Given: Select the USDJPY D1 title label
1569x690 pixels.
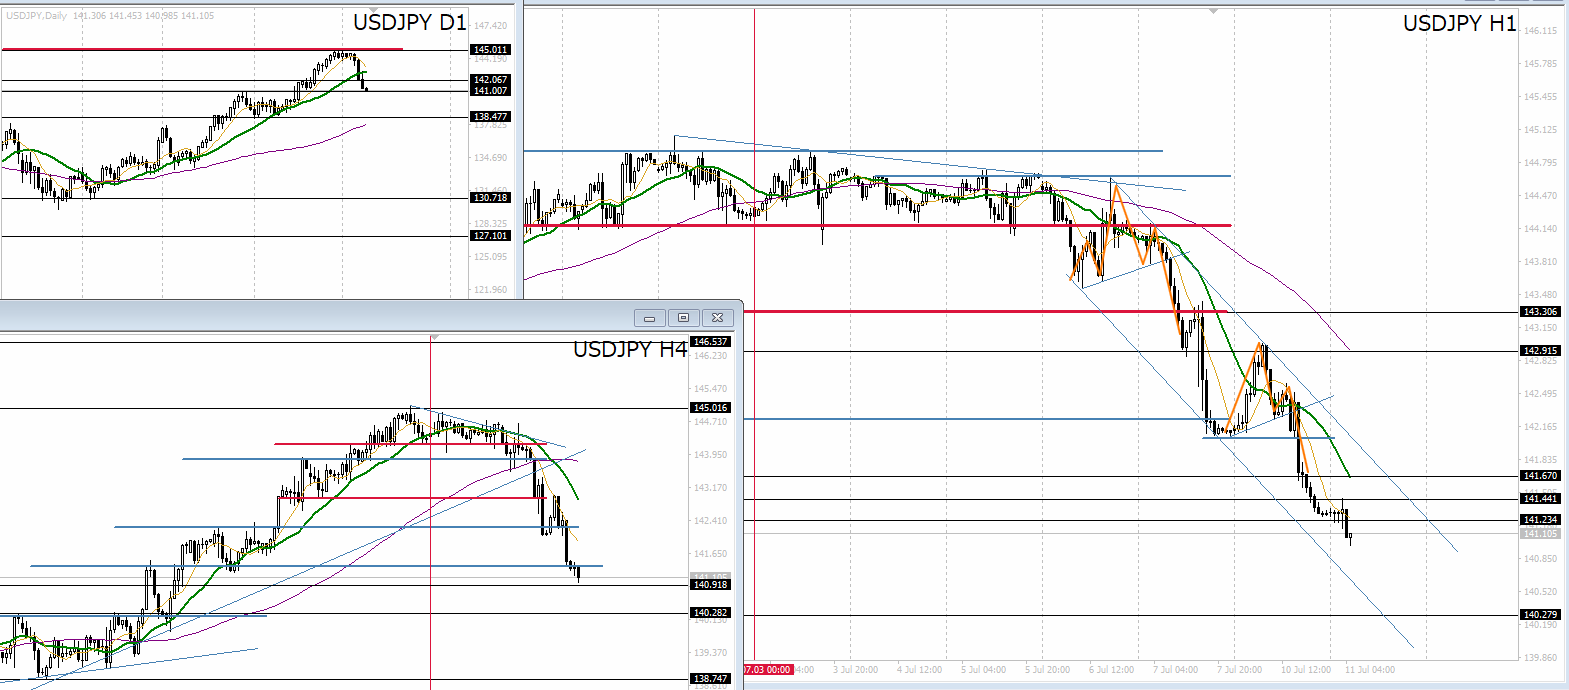Looking at the screenshot, I should click(x=409, y=23).
